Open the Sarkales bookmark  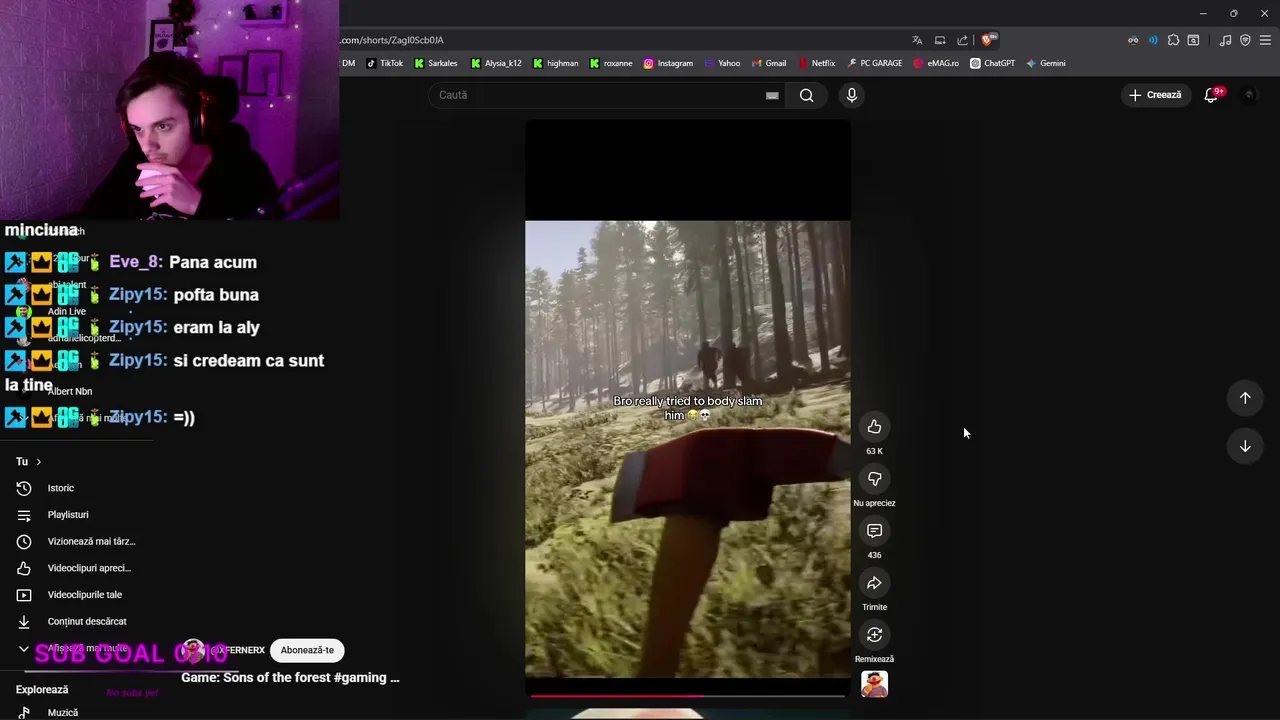(436, 63)
